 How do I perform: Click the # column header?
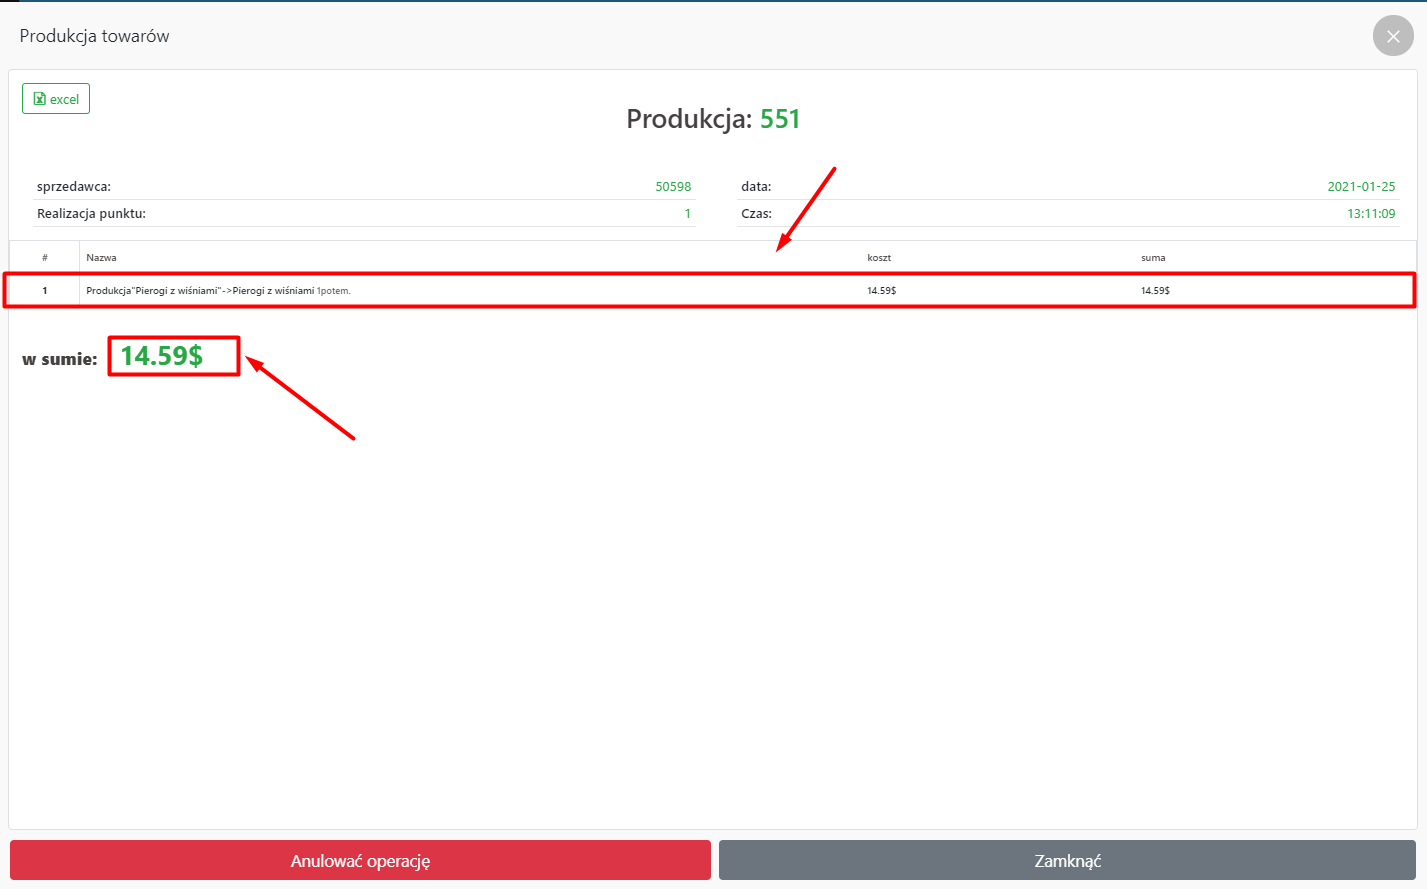(x=45, y=258)
